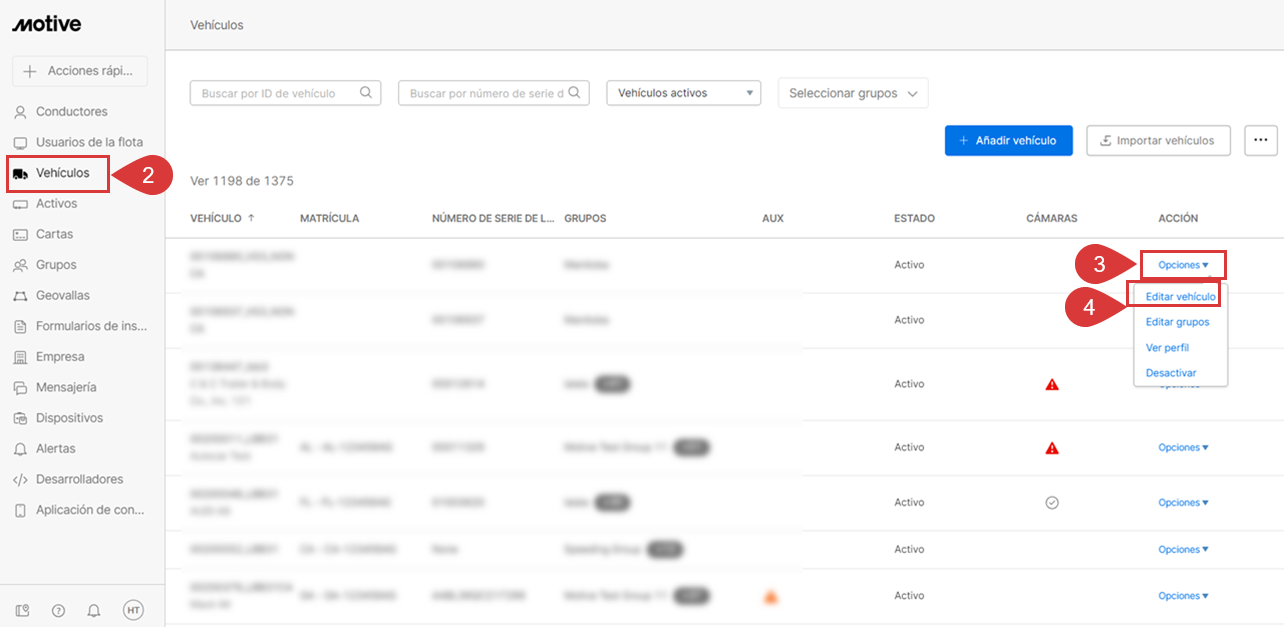The width and height of the screenshot is (1284, 627).
Task: Open Grupos section
Action: coord(56,265)
